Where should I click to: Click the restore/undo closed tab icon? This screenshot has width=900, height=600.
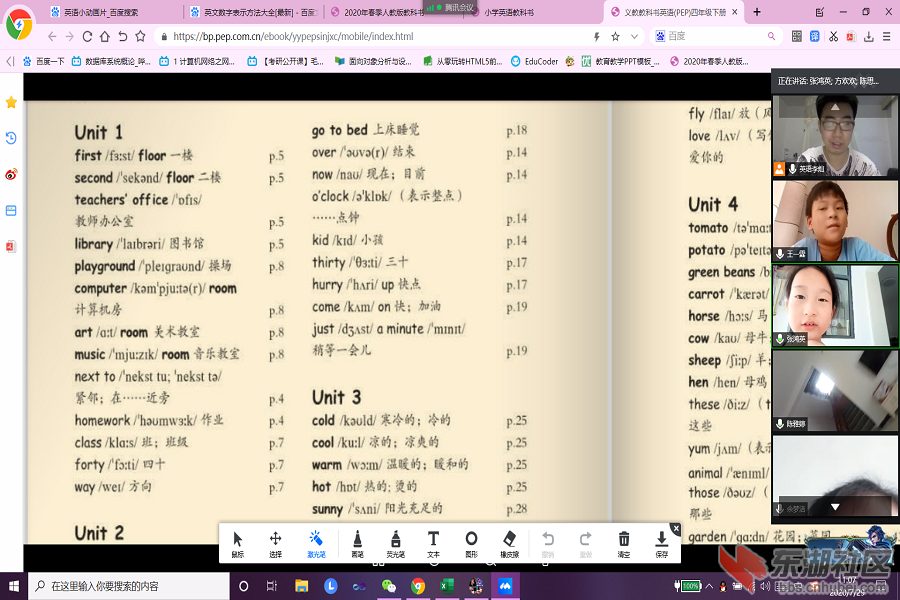point(122,36)
